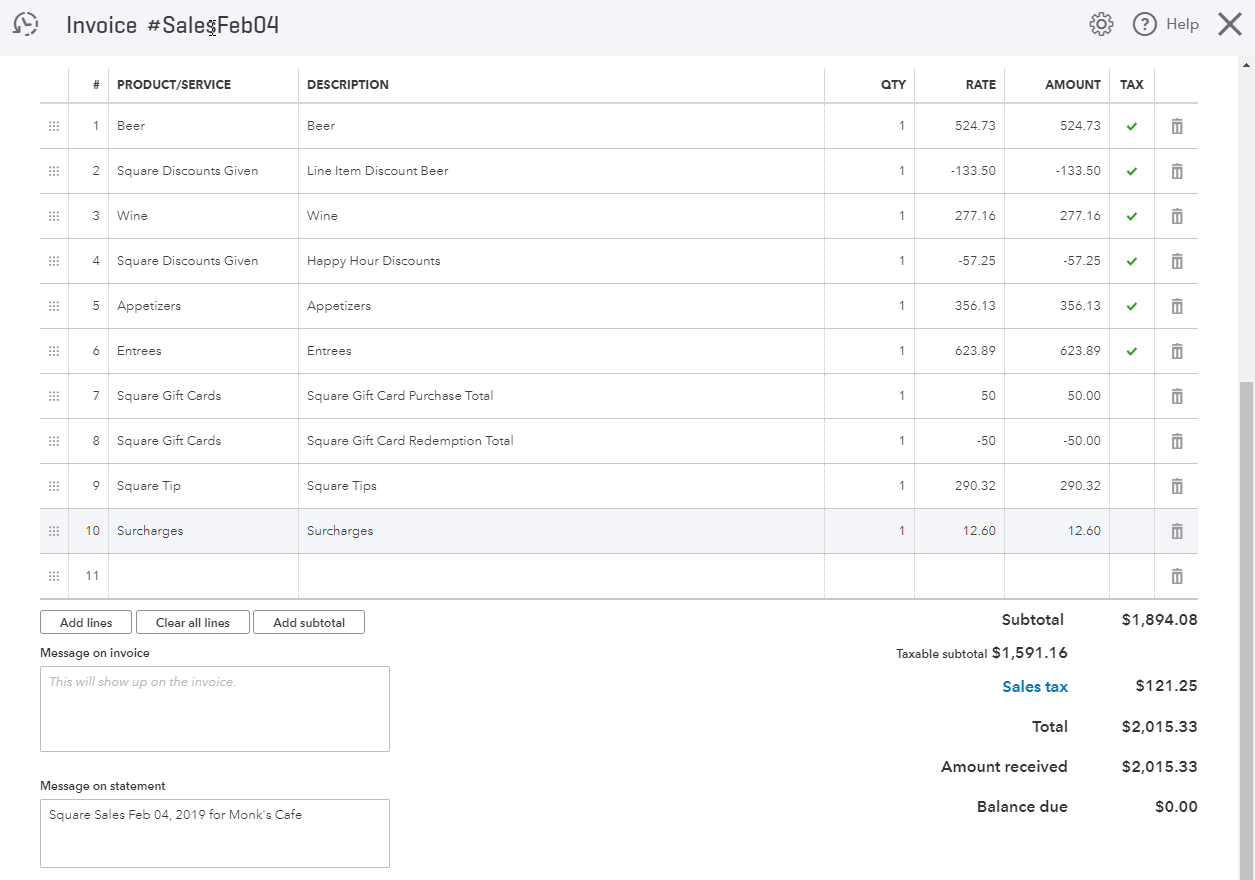Toggle the tax checkmark on the Entrees row
Image resolution: width=1255 pixels, height=880 pixels.
pos(1132,351)
